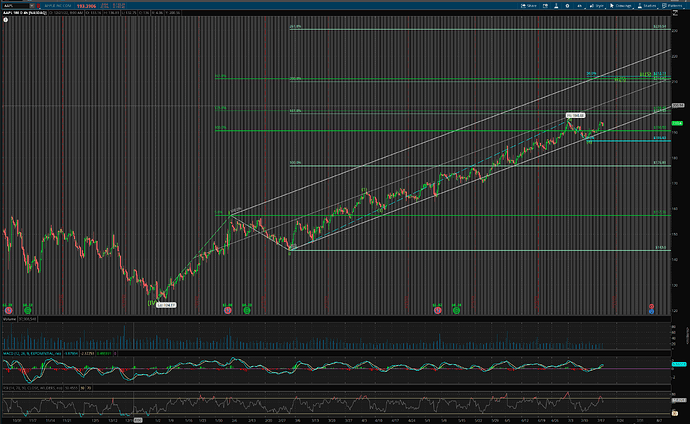Click the MACD study label
The width and height of the screenshot is (690, 424).
(x=33, y=353)
